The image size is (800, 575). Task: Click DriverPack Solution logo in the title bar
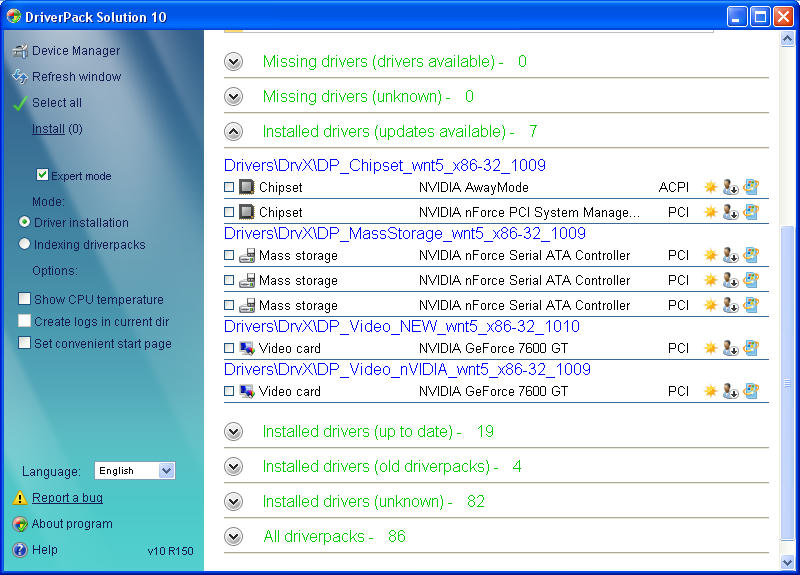click(14, 16)
